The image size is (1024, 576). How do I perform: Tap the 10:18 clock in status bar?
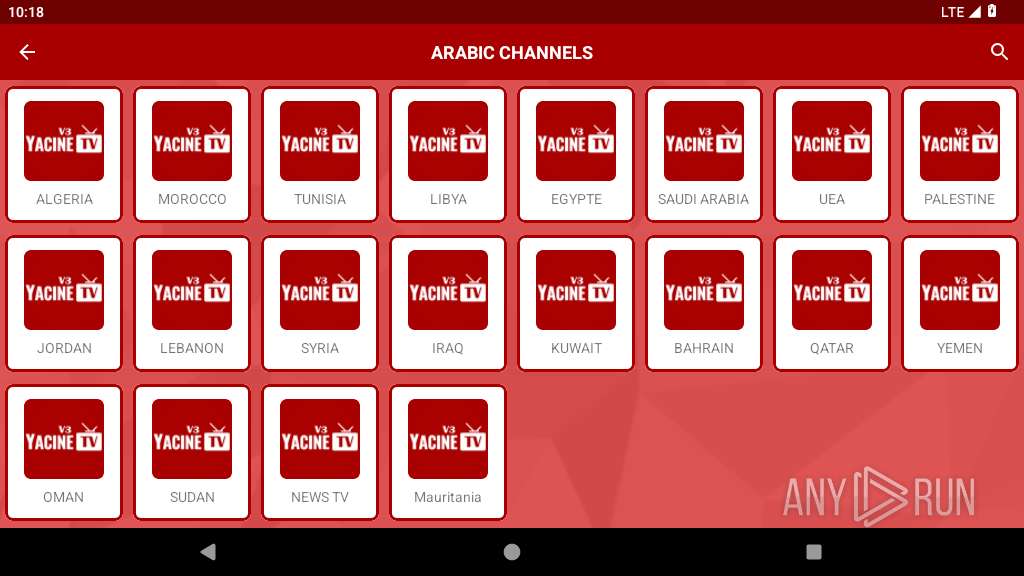pos(25,12)
